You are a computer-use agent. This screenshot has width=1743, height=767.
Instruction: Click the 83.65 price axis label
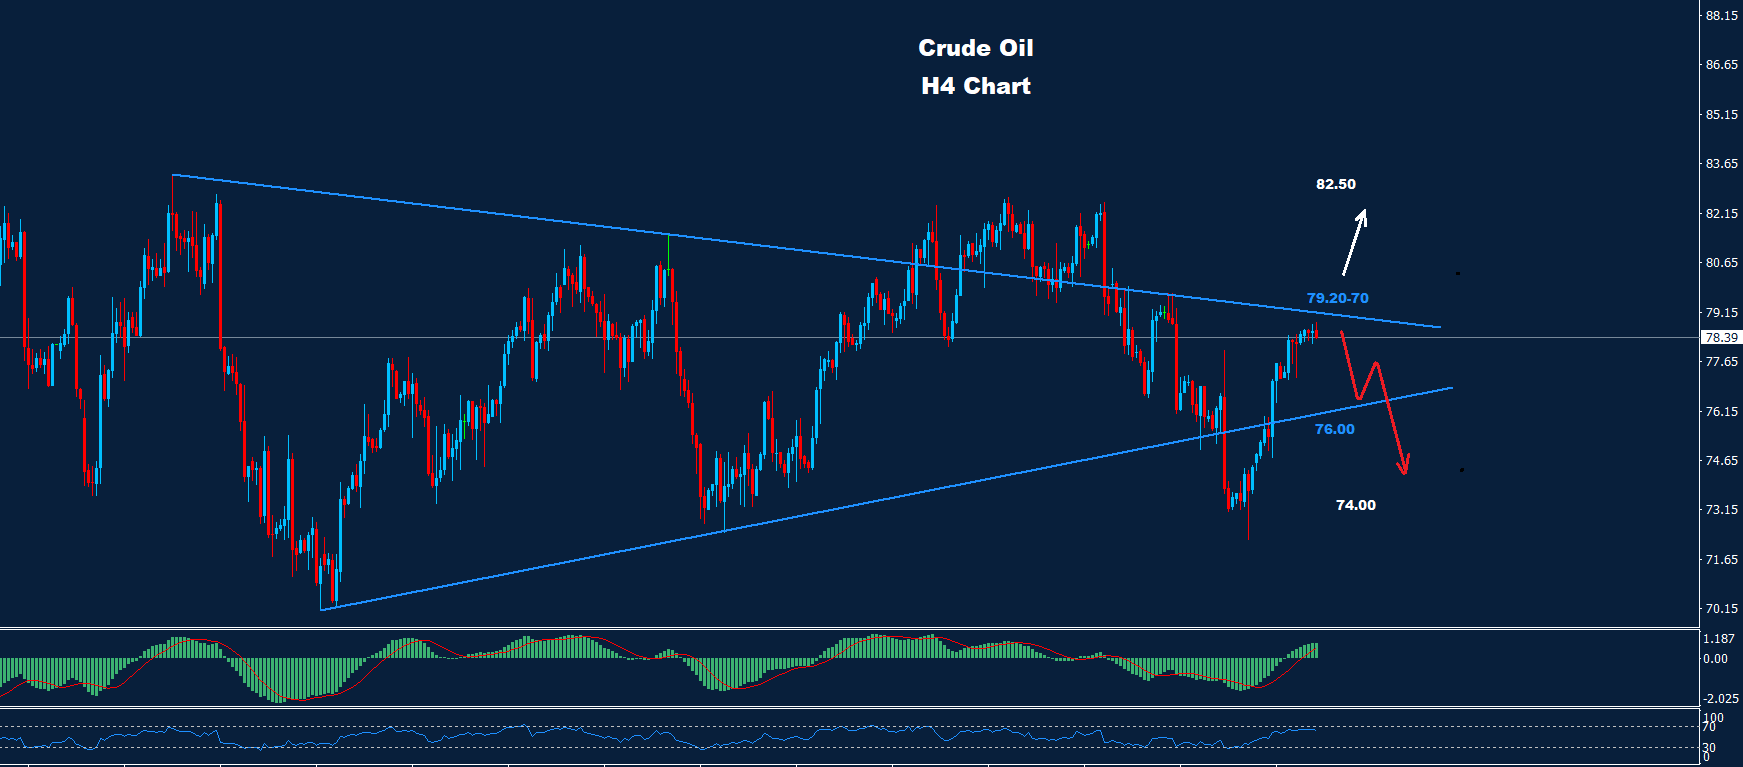(1720, 164)
